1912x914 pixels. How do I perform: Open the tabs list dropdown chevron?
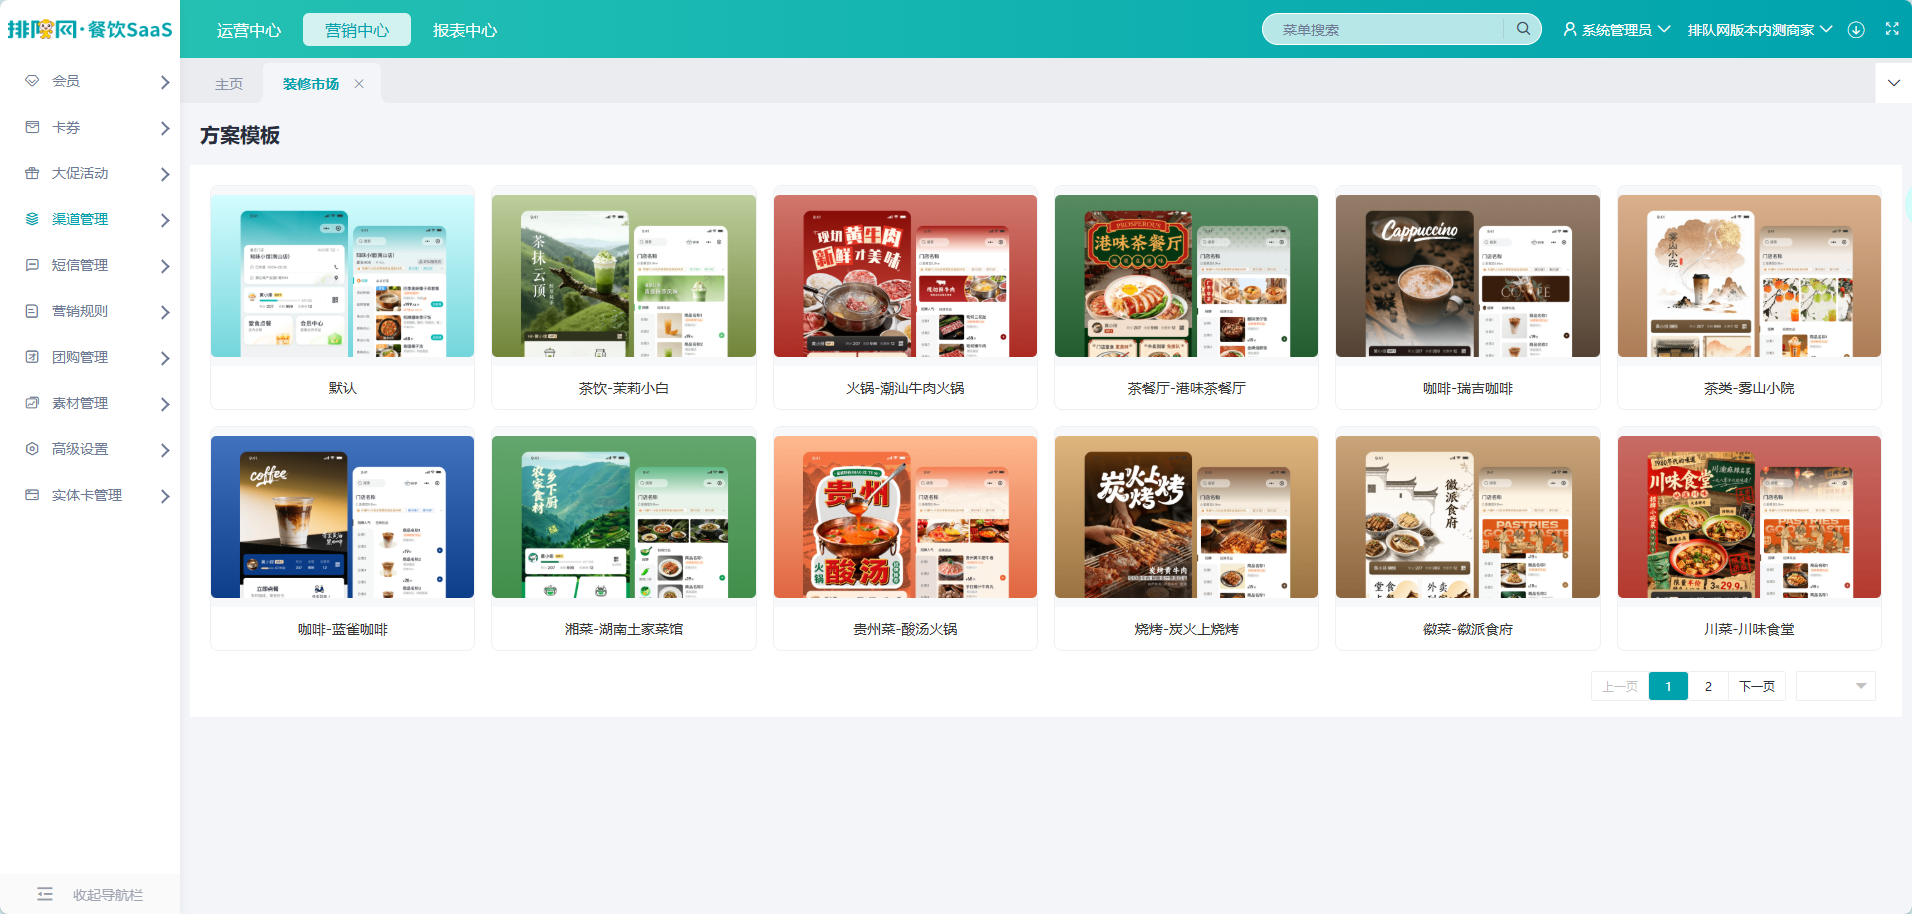(1893, 83)
